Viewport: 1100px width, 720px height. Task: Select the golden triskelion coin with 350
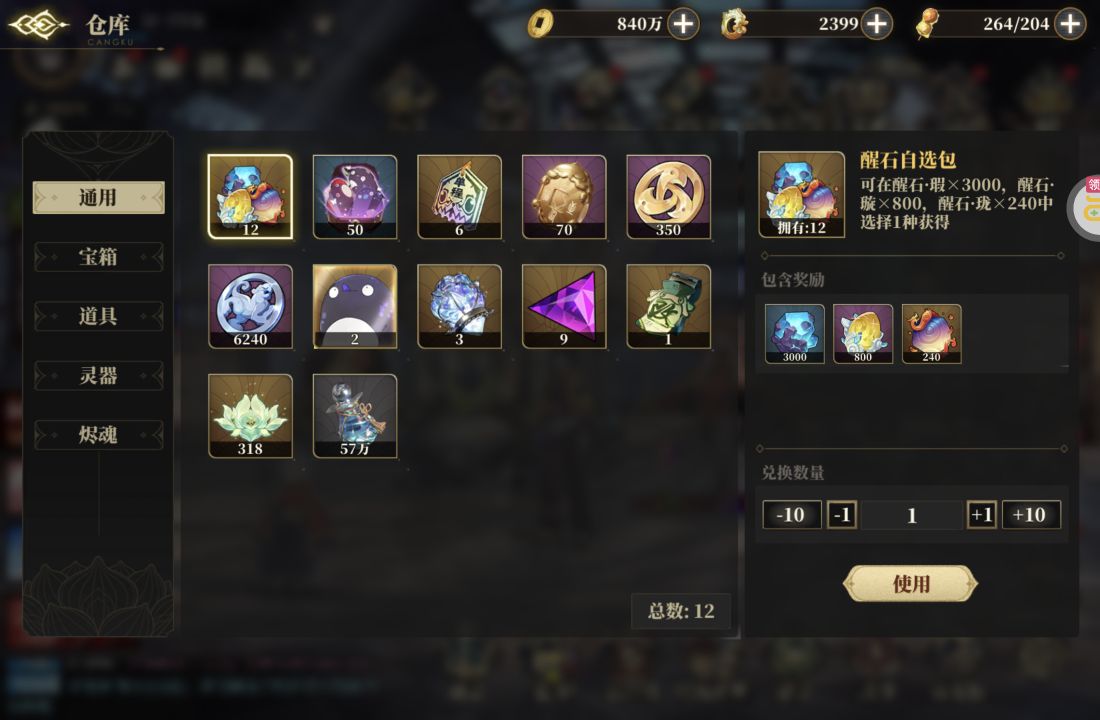(x=669, y=196)
